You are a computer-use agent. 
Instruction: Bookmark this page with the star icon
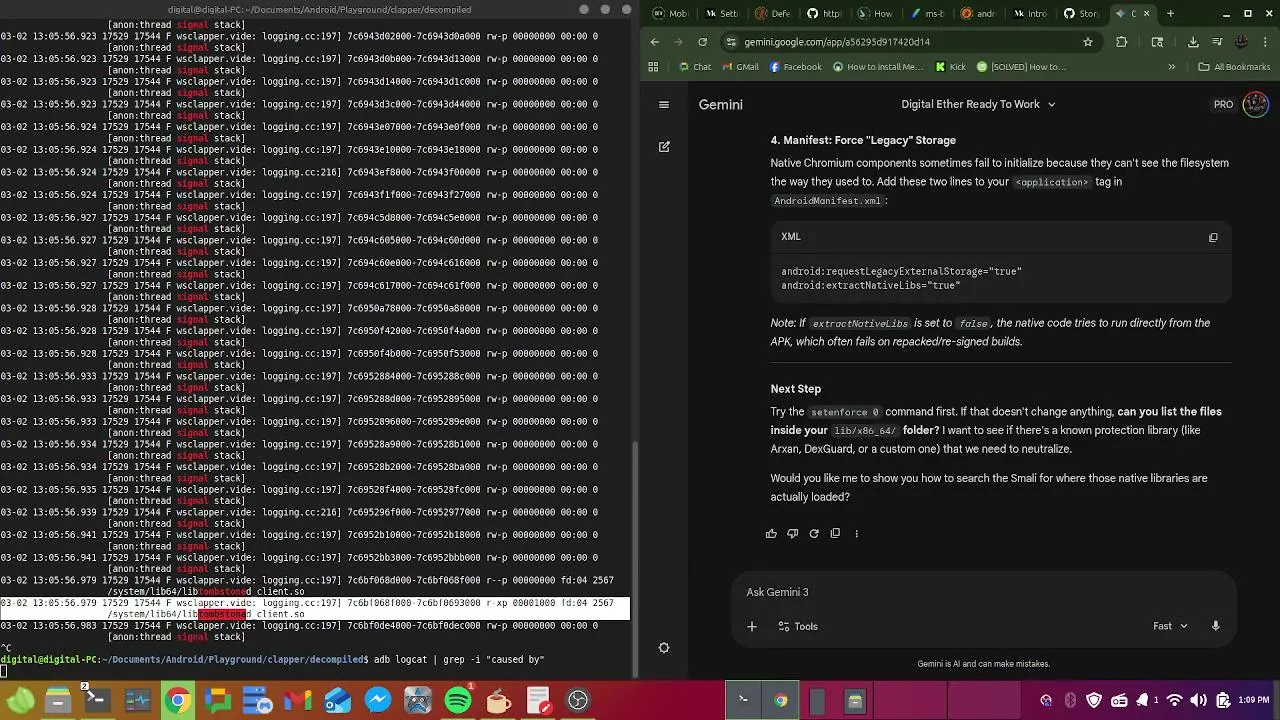click(1088, 42)
